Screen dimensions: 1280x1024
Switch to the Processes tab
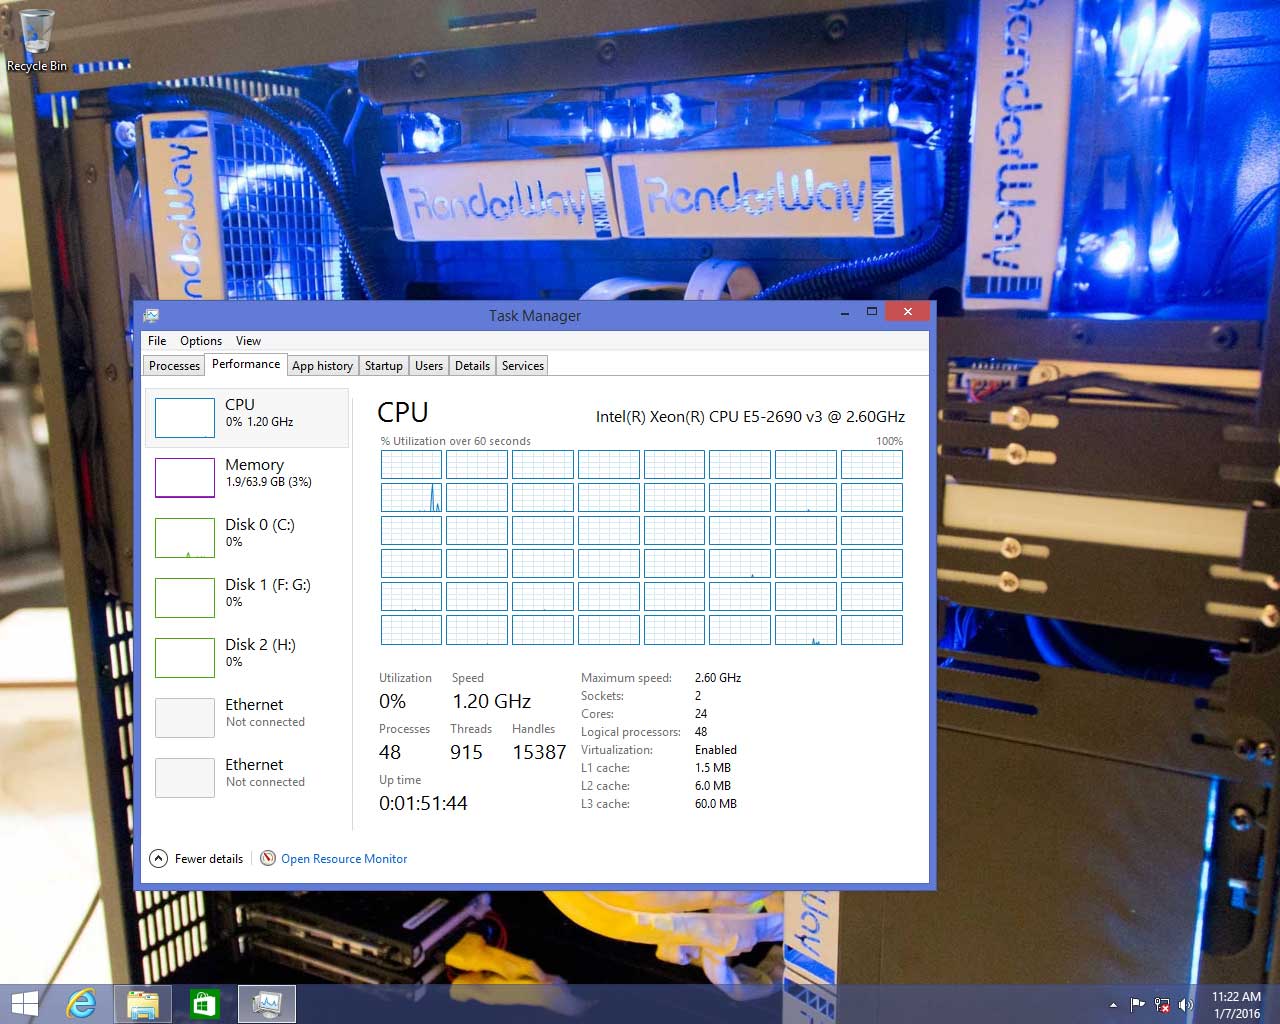pos(174,365)
